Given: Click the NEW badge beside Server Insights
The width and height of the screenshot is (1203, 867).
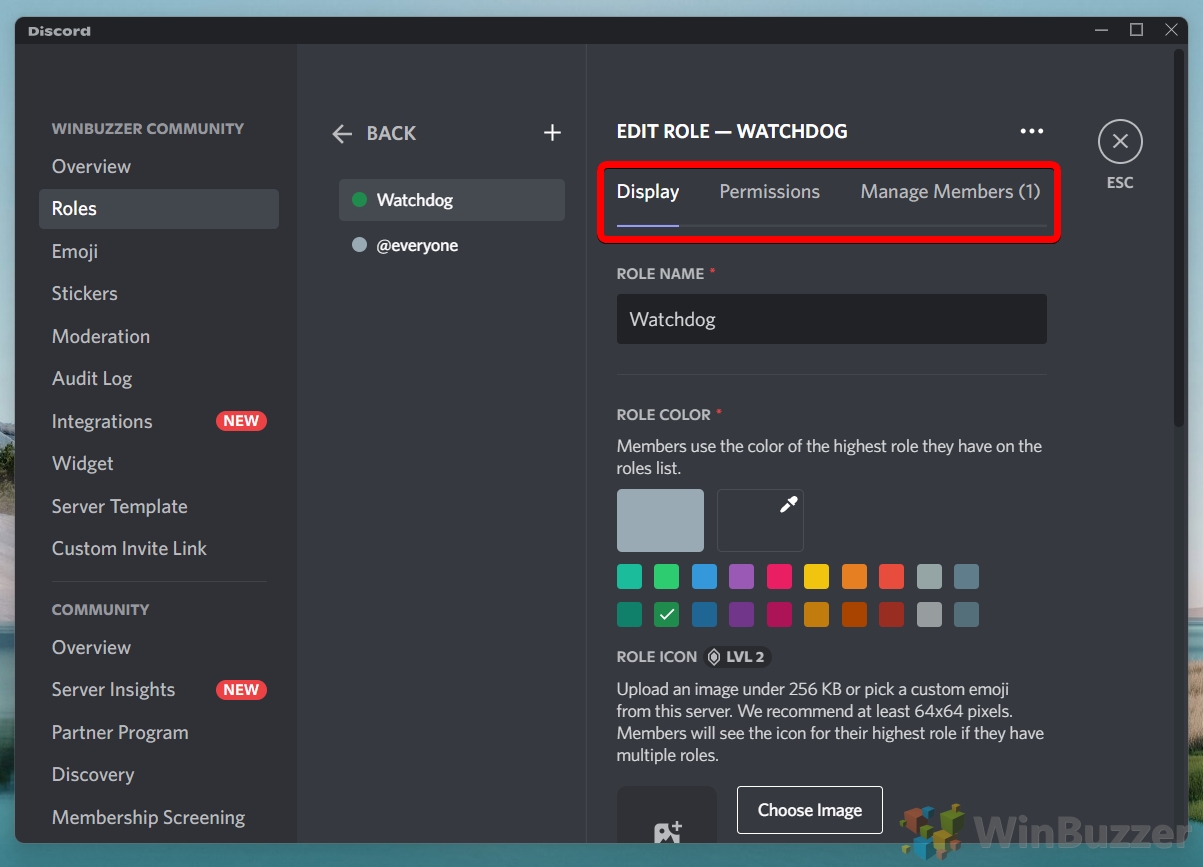Looking at the screenshot, I should 241,690.
